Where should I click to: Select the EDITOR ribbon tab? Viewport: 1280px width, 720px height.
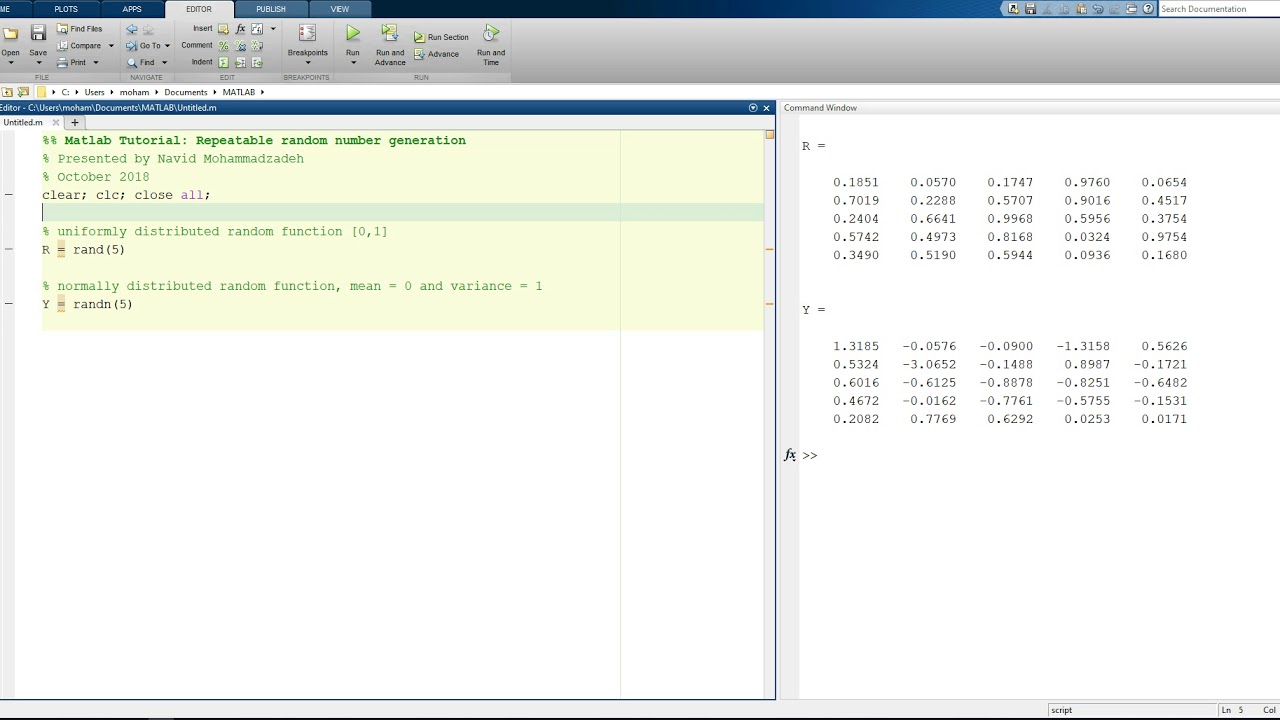[198, 9]
